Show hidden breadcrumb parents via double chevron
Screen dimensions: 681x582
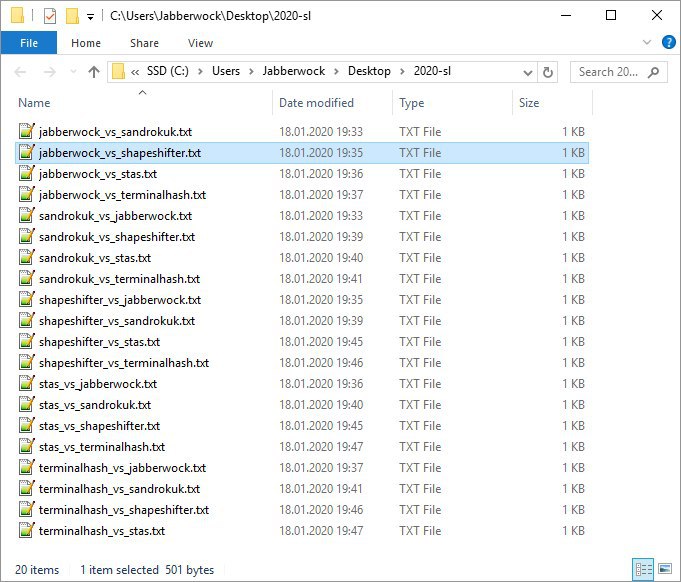coord(135,72)
